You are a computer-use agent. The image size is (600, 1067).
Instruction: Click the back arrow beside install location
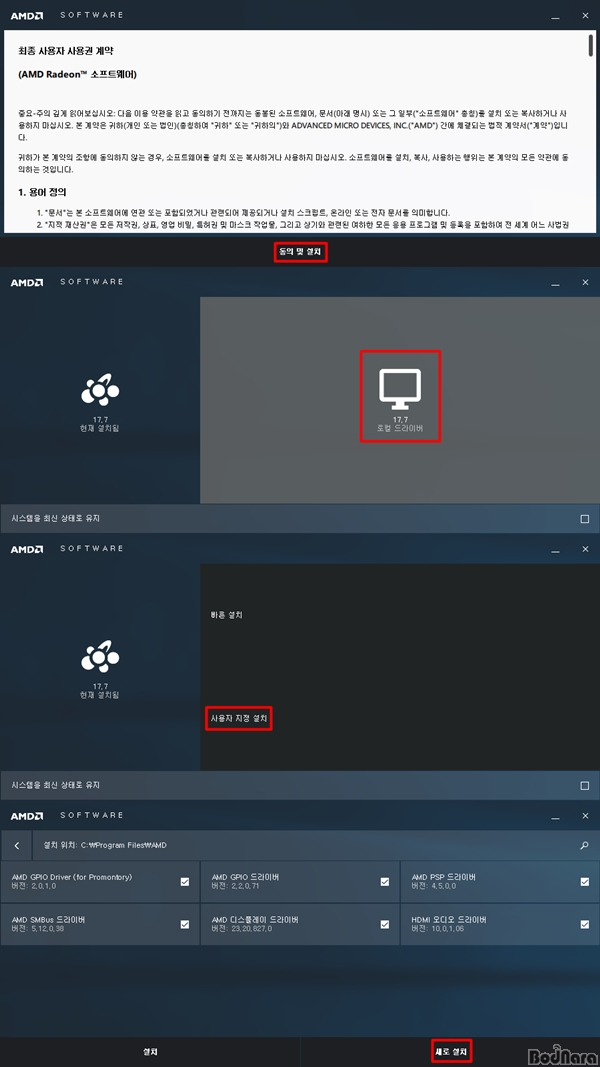tap(17, 845)
